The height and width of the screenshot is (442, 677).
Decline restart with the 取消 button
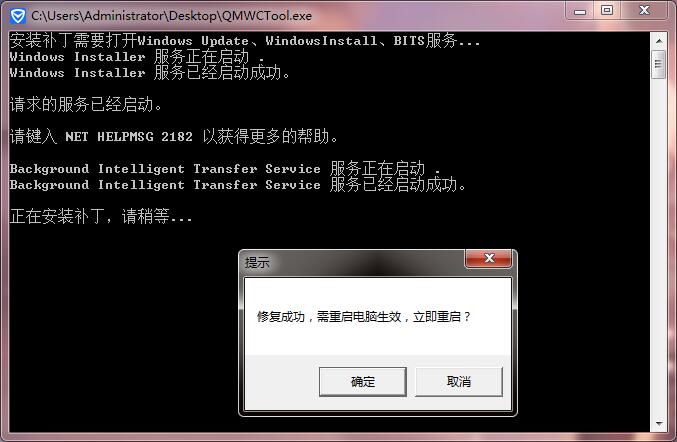coord(459,382)
